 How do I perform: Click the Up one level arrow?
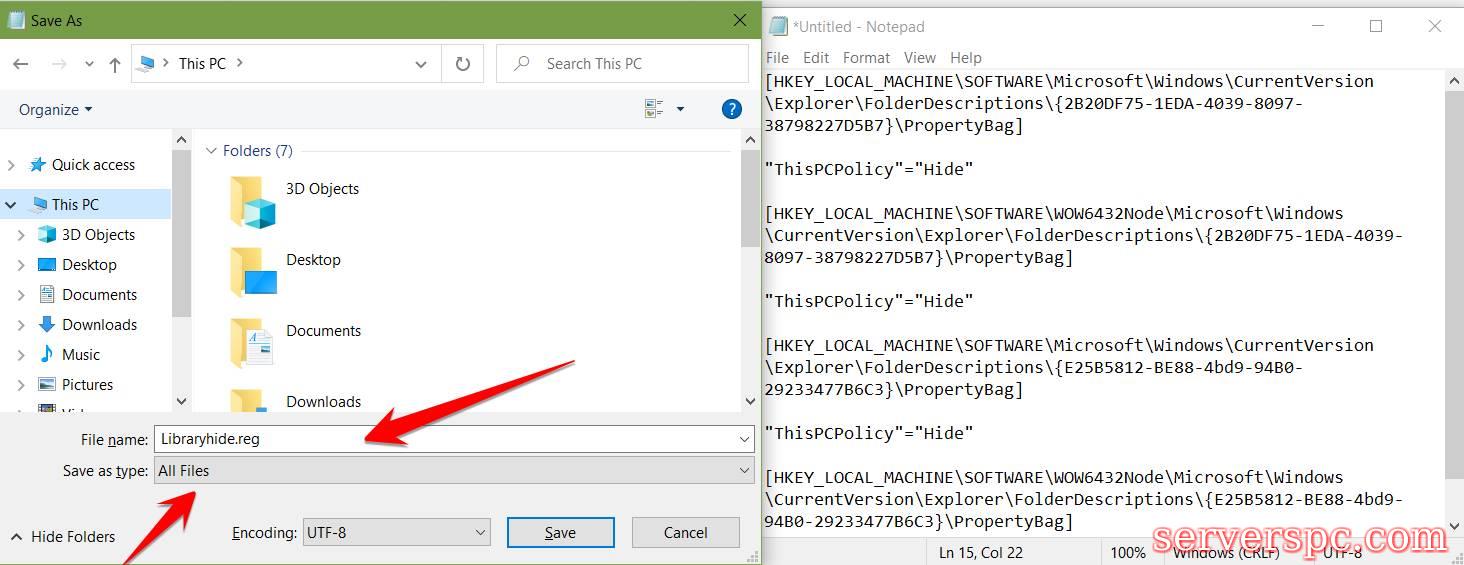[x=115, y=64]
